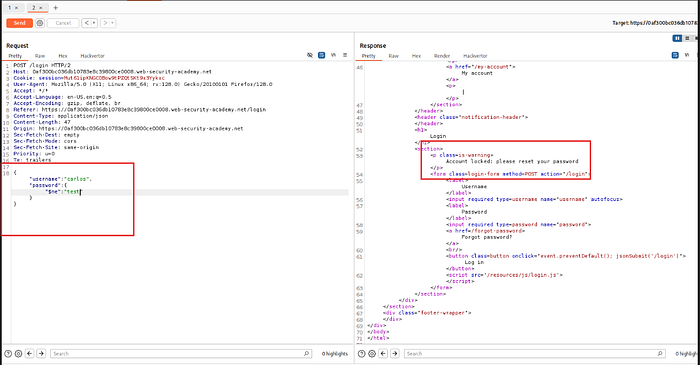The height and width of the screenshot is (365, 700).
Task: Go to previous search match in Request
Action: coord(29,353)
